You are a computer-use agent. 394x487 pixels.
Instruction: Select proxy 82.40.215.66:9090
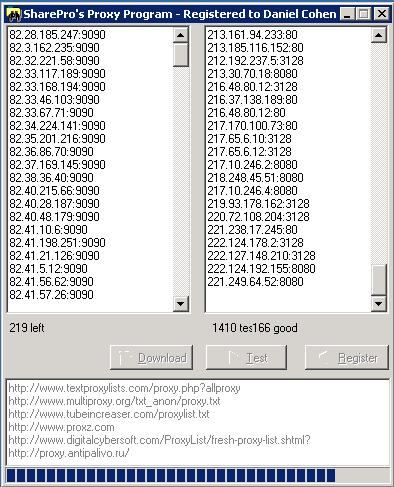click(x=54, y=191)
